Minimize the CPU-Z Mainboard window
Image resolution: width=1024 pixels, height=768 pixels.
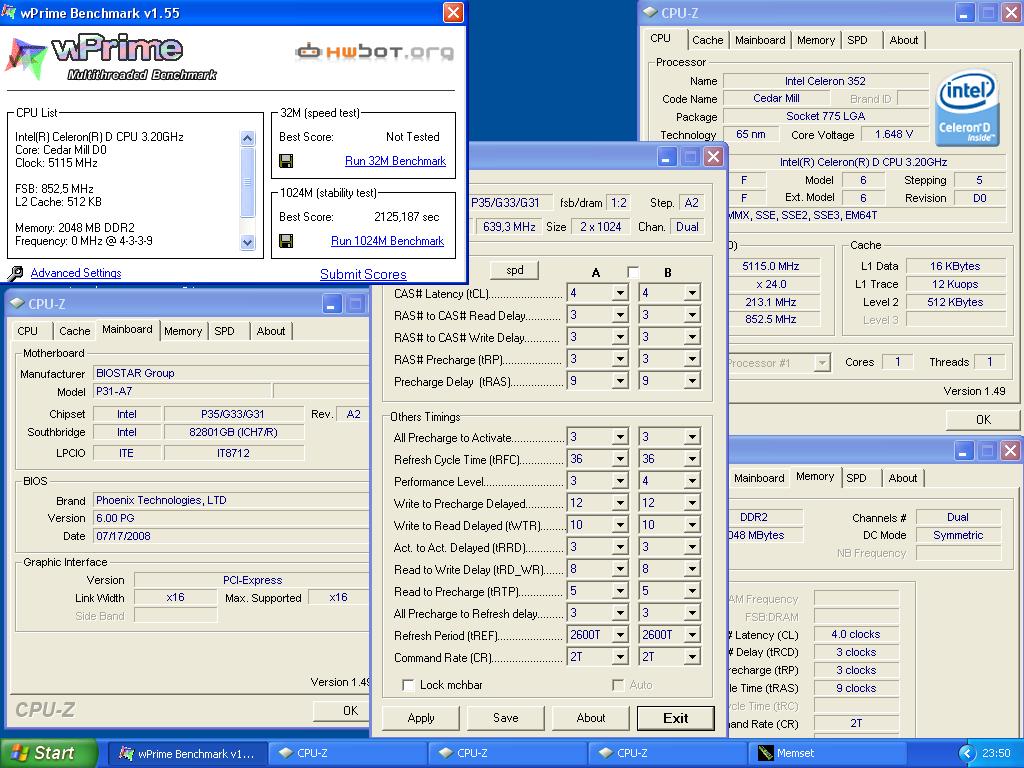332,304
